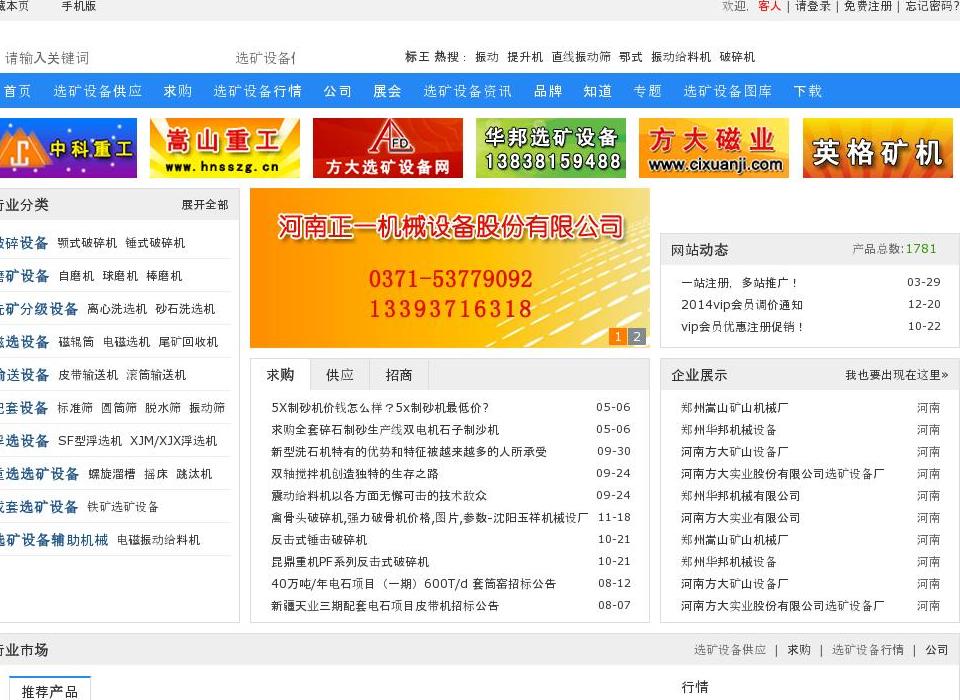The image size is (960, 700).
Task: Open 球磨机 category link
Action: [120, 276]
